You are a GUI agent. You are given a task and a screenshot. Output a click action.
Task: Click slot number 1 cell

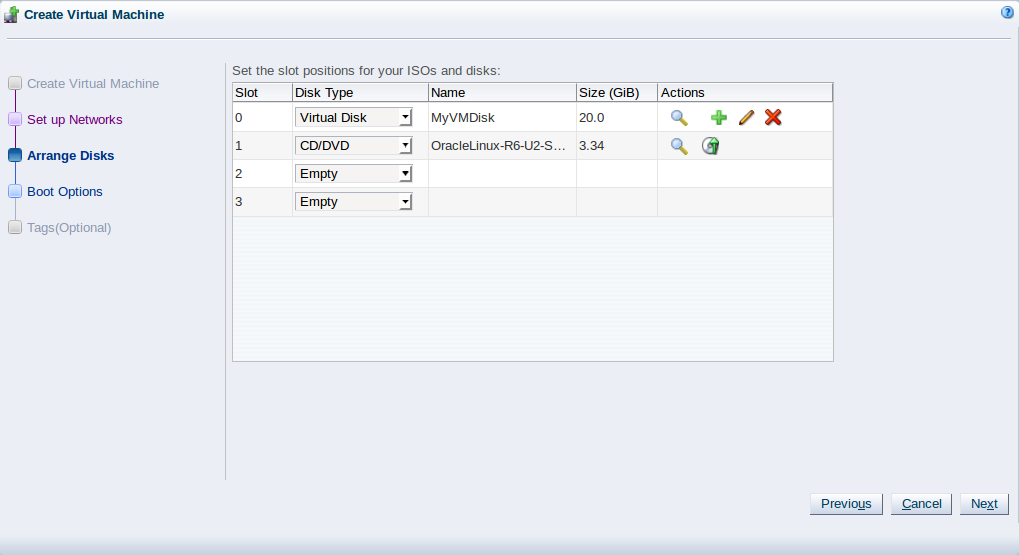tap(263, 146)
